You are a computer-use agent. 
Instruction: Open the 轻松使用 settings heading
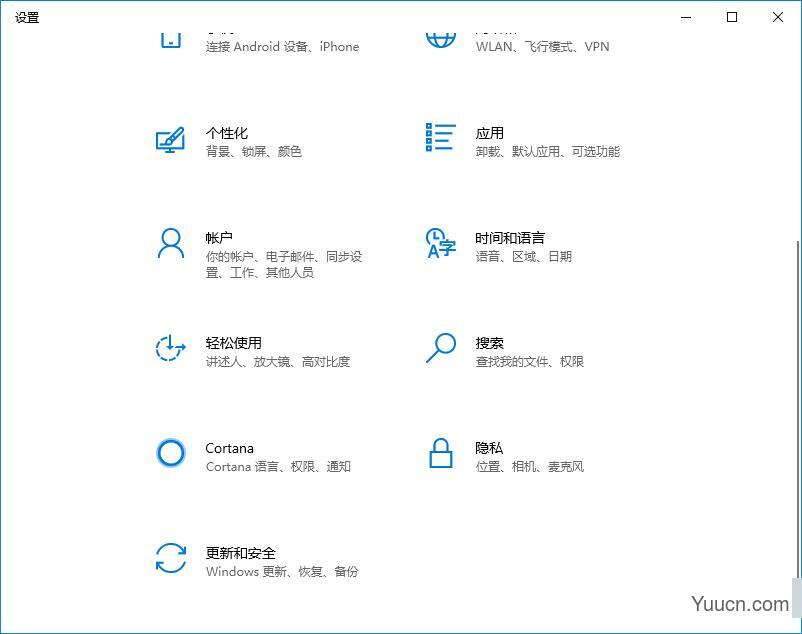pos(234,343)
